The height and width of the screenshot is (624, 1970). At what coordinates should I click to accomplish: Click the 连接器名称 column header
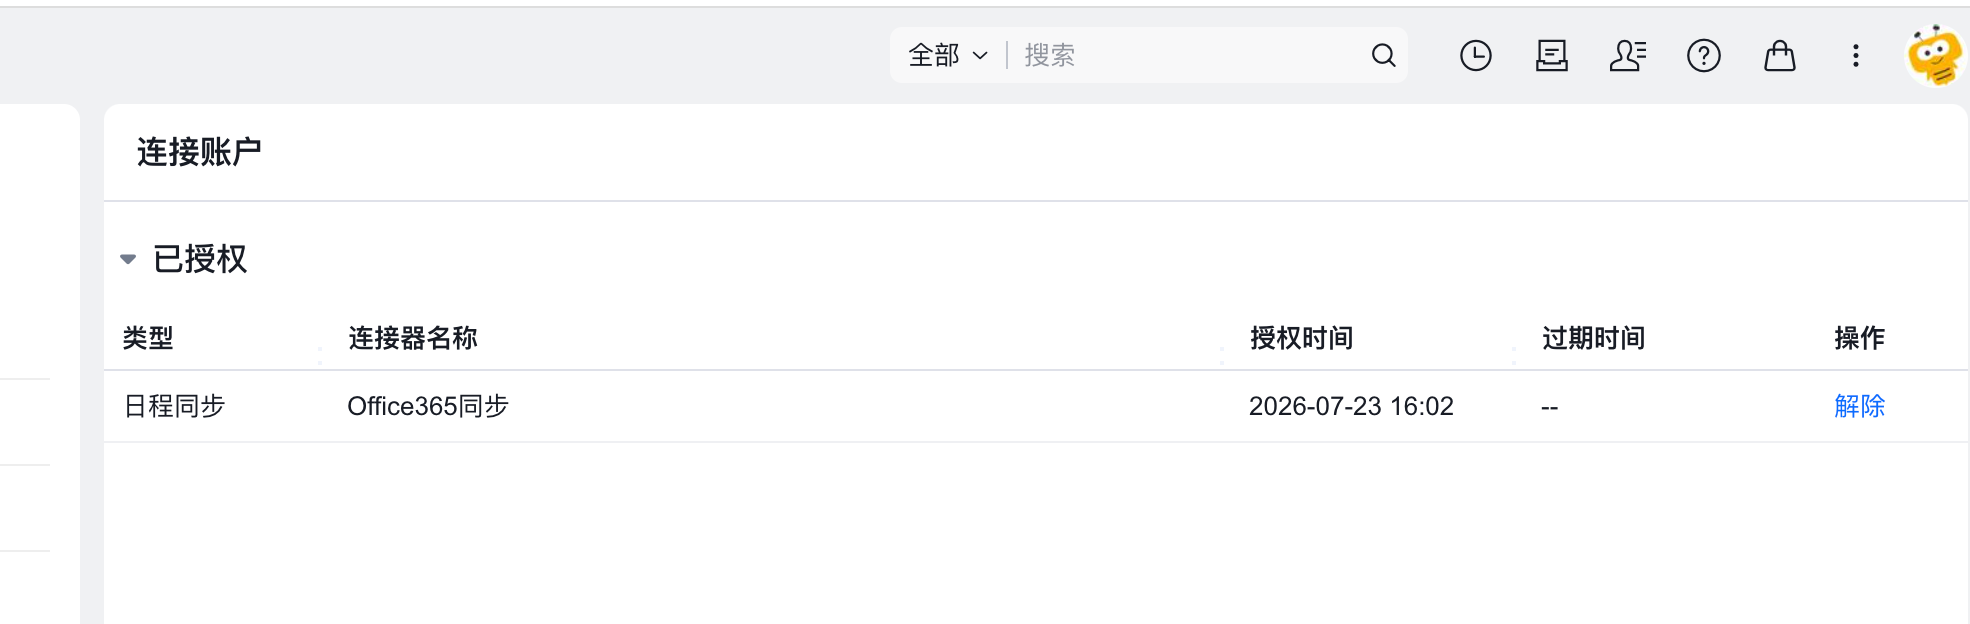(x=412, y=338)
